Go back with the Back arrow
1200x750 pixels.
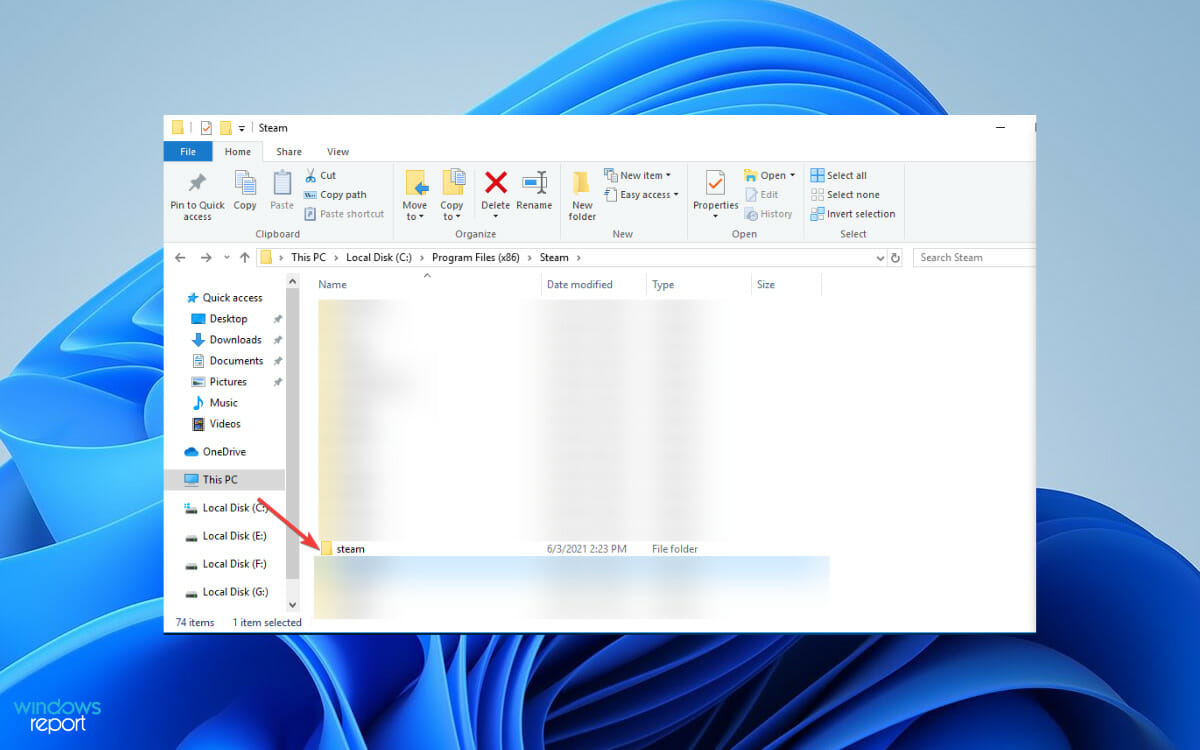coord(180,257)
